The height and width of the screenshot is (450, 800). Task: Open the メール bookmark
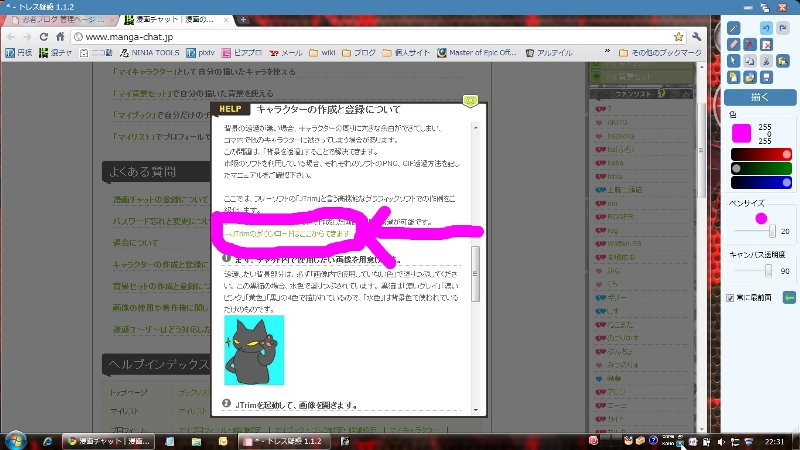click(286, 53)
